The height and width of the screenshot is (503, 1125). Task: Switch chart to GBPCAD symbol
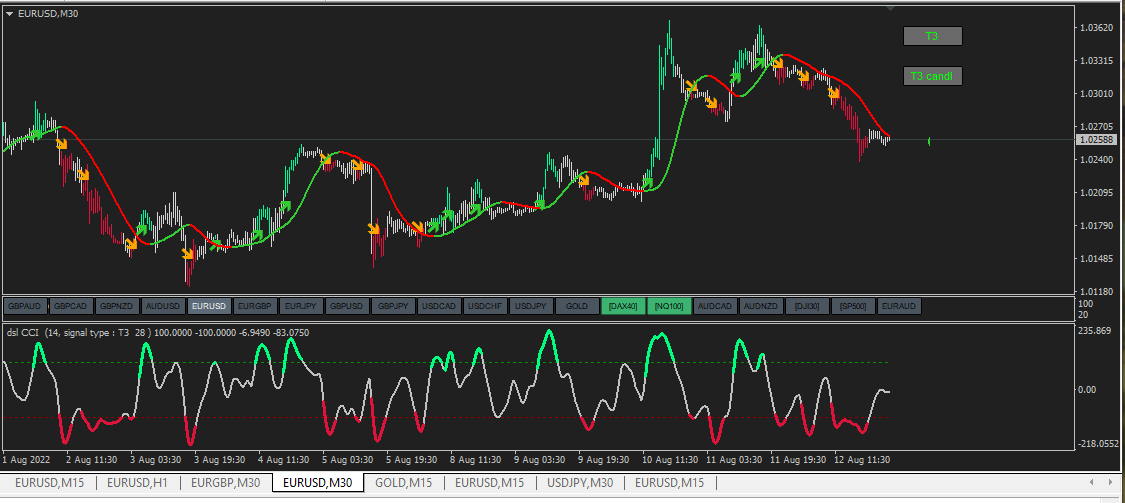click(71, 306)
